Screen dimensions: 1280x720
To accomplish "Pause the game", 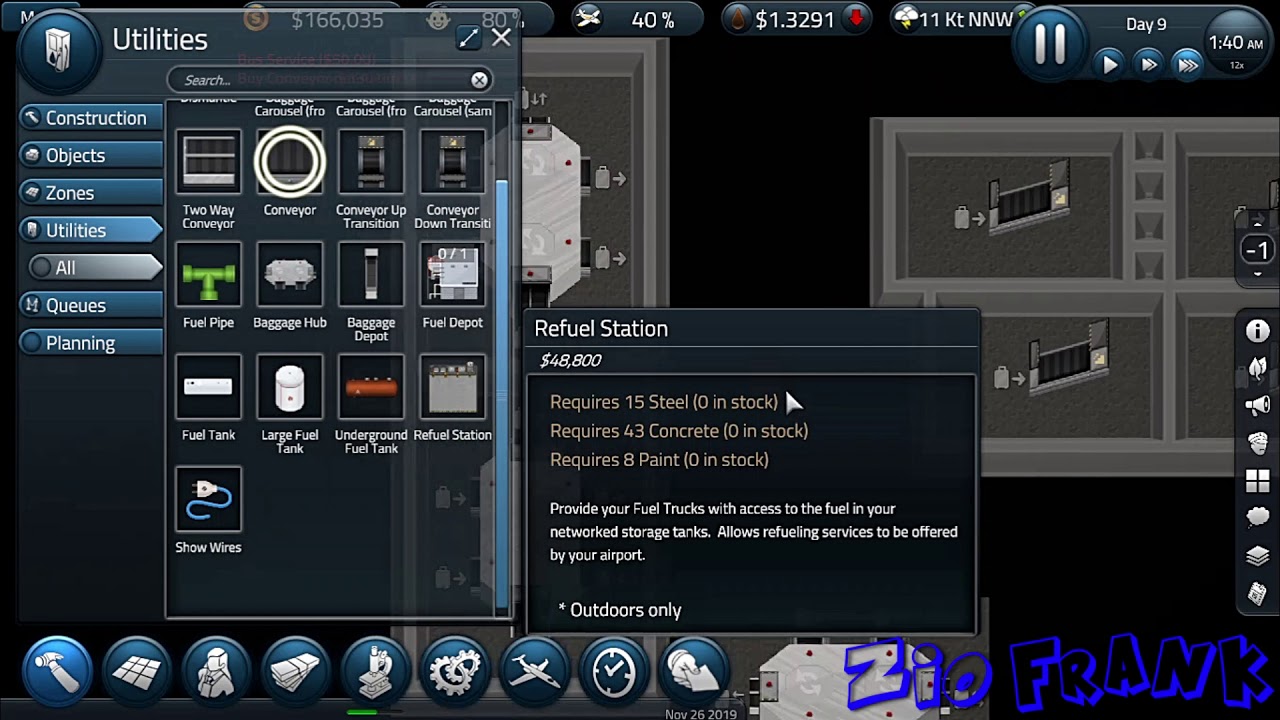I will click(1050, 43).
